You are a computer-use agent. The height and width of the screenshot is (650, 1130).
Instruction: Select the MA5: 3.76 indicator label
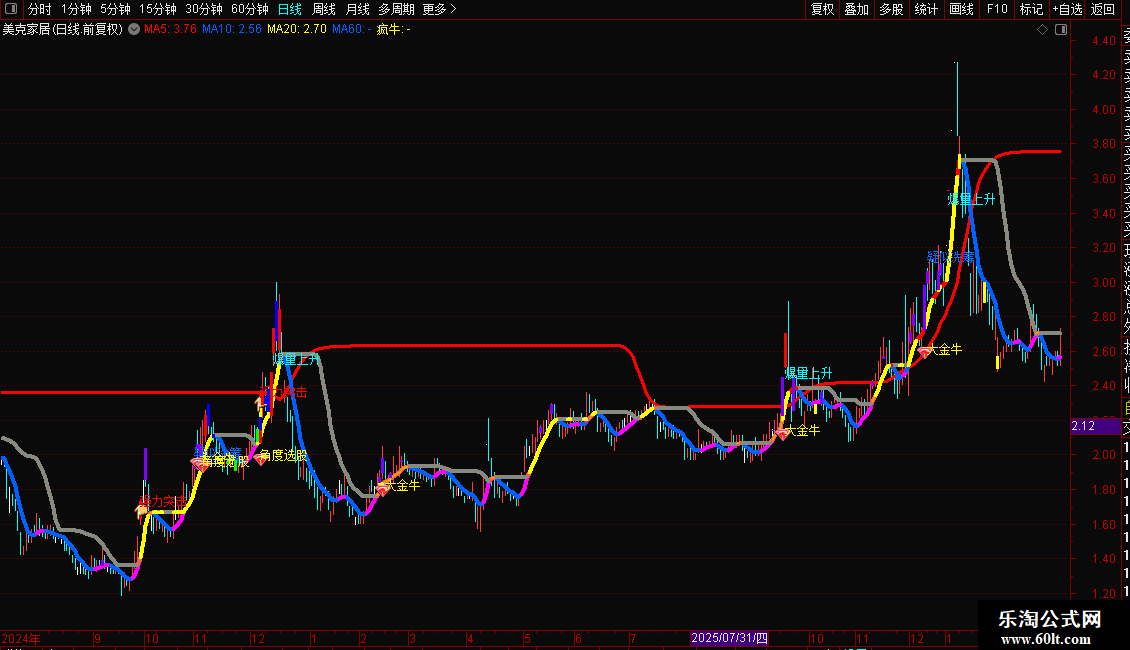(170, 30)
